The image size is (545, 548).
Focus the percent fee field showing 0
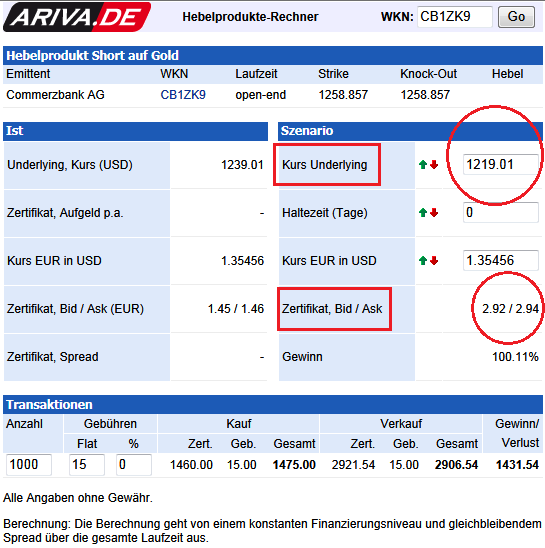click(134, 465)
